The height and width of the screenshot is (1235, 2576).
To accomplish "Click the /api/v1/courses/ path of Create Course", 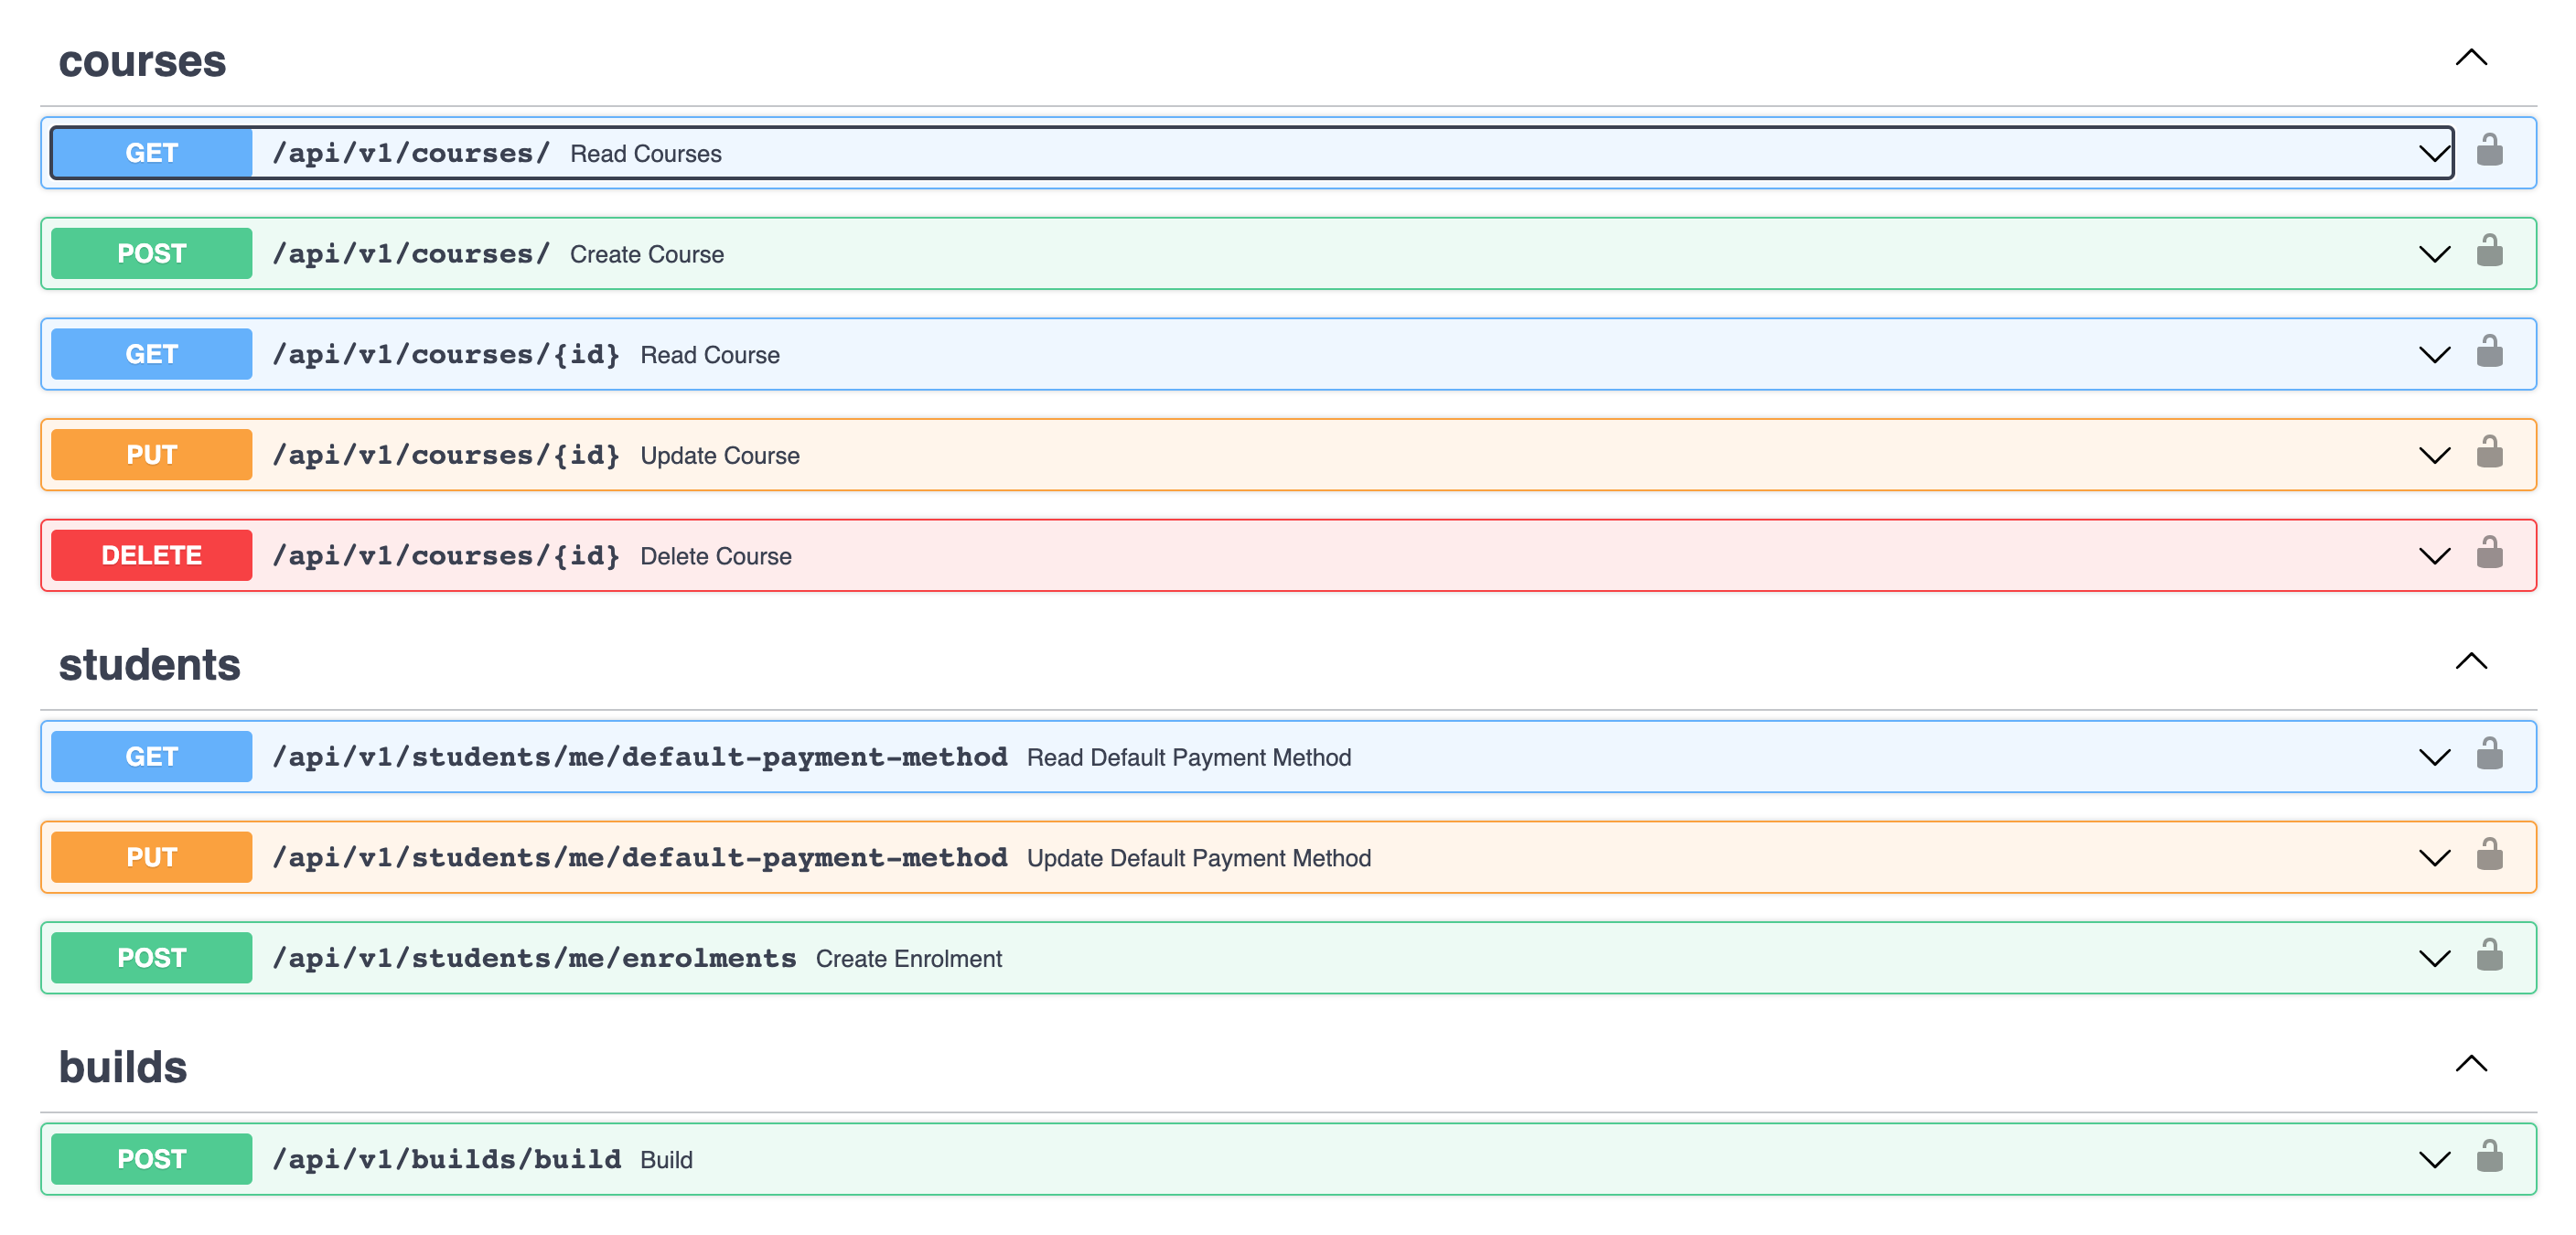I will click(x=411, y=255).
